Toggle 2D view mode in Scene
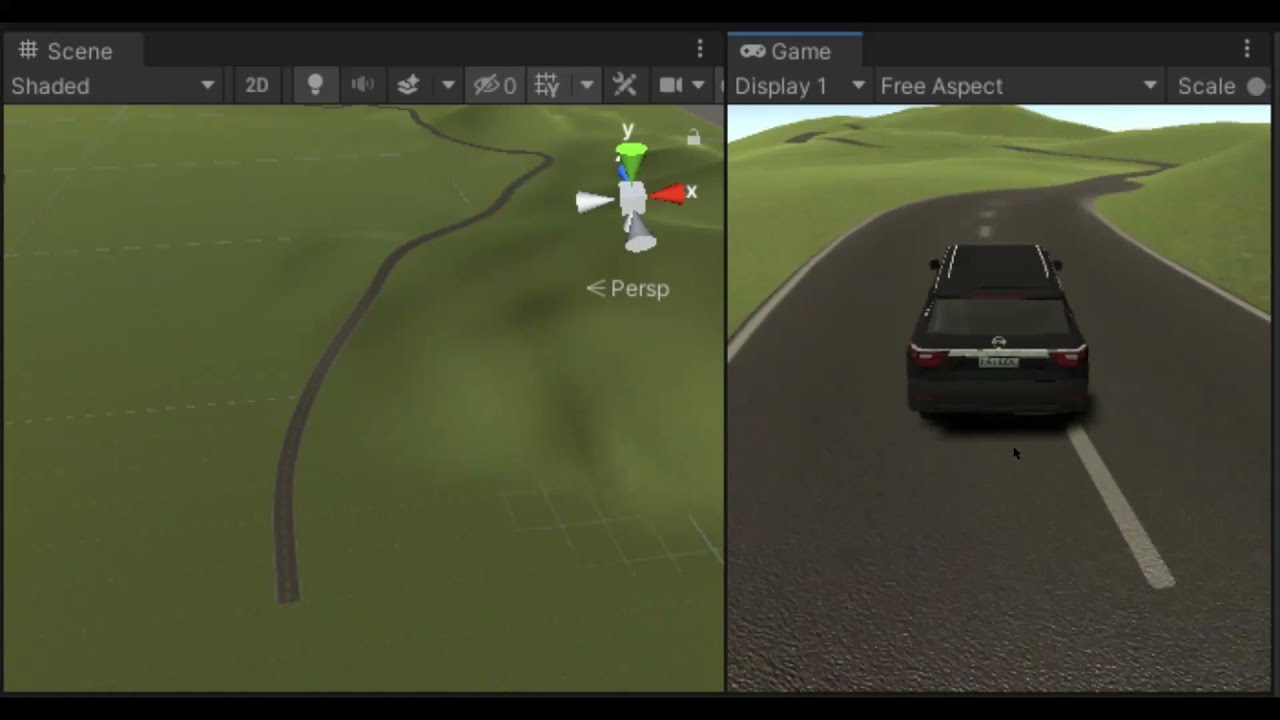The width and height of the screenshot is (1280, 720). pos(257,86)
